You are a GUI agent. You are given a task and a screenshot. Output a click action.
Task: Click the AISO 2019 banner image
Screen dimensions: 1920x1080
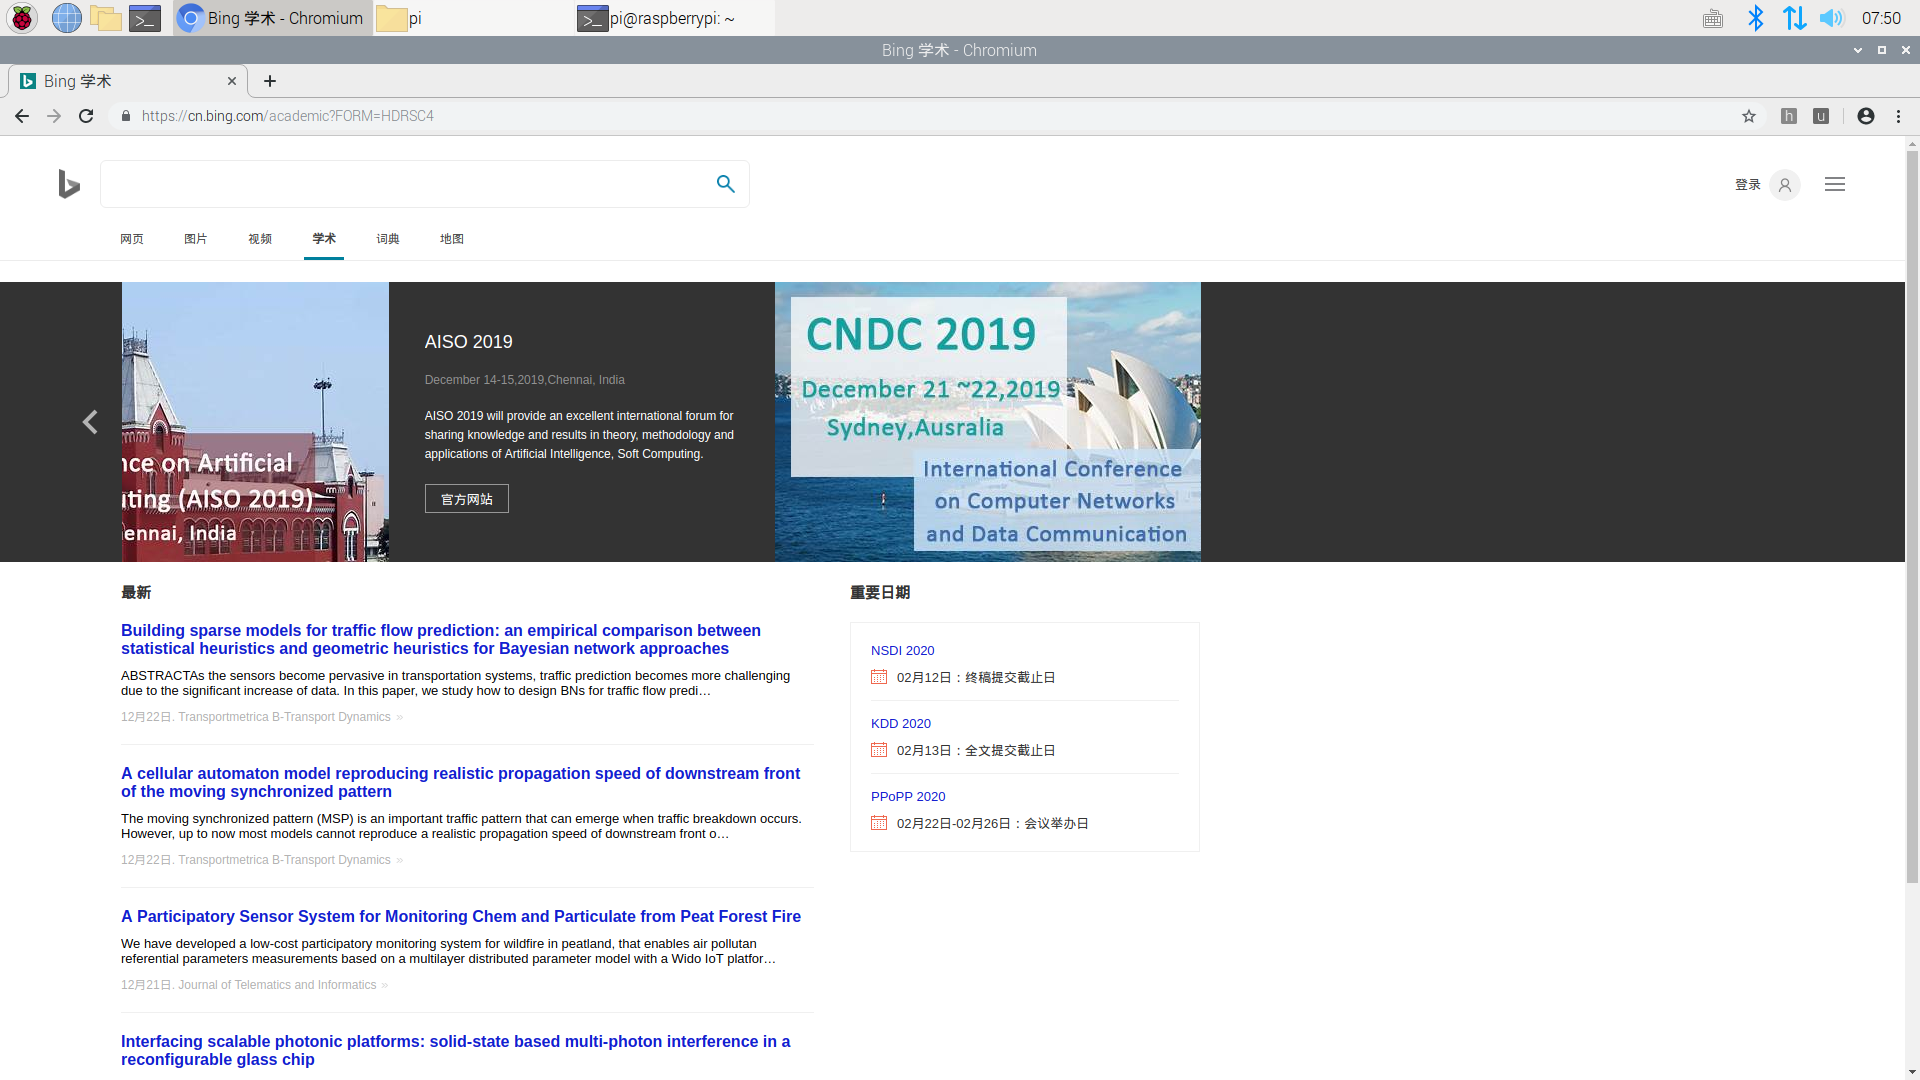(255, 422)
